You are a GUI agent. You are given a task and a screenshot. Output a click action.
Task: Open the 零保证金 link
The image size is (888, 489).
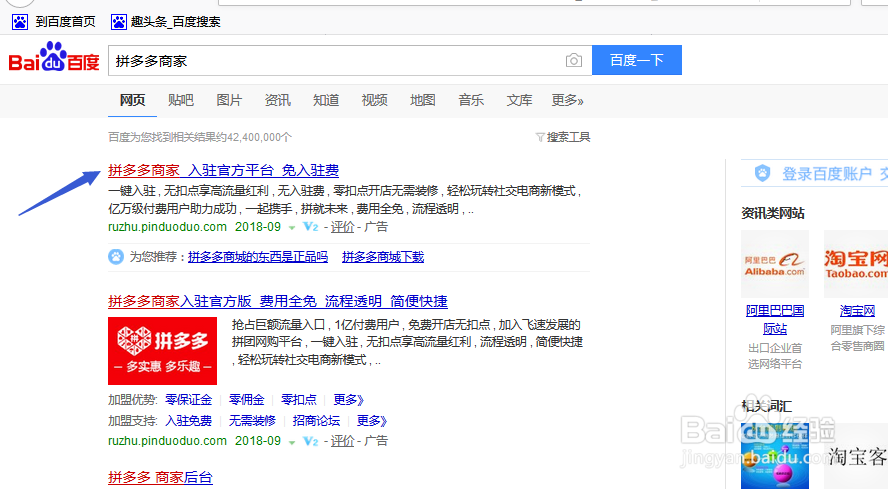coord(189,399)
